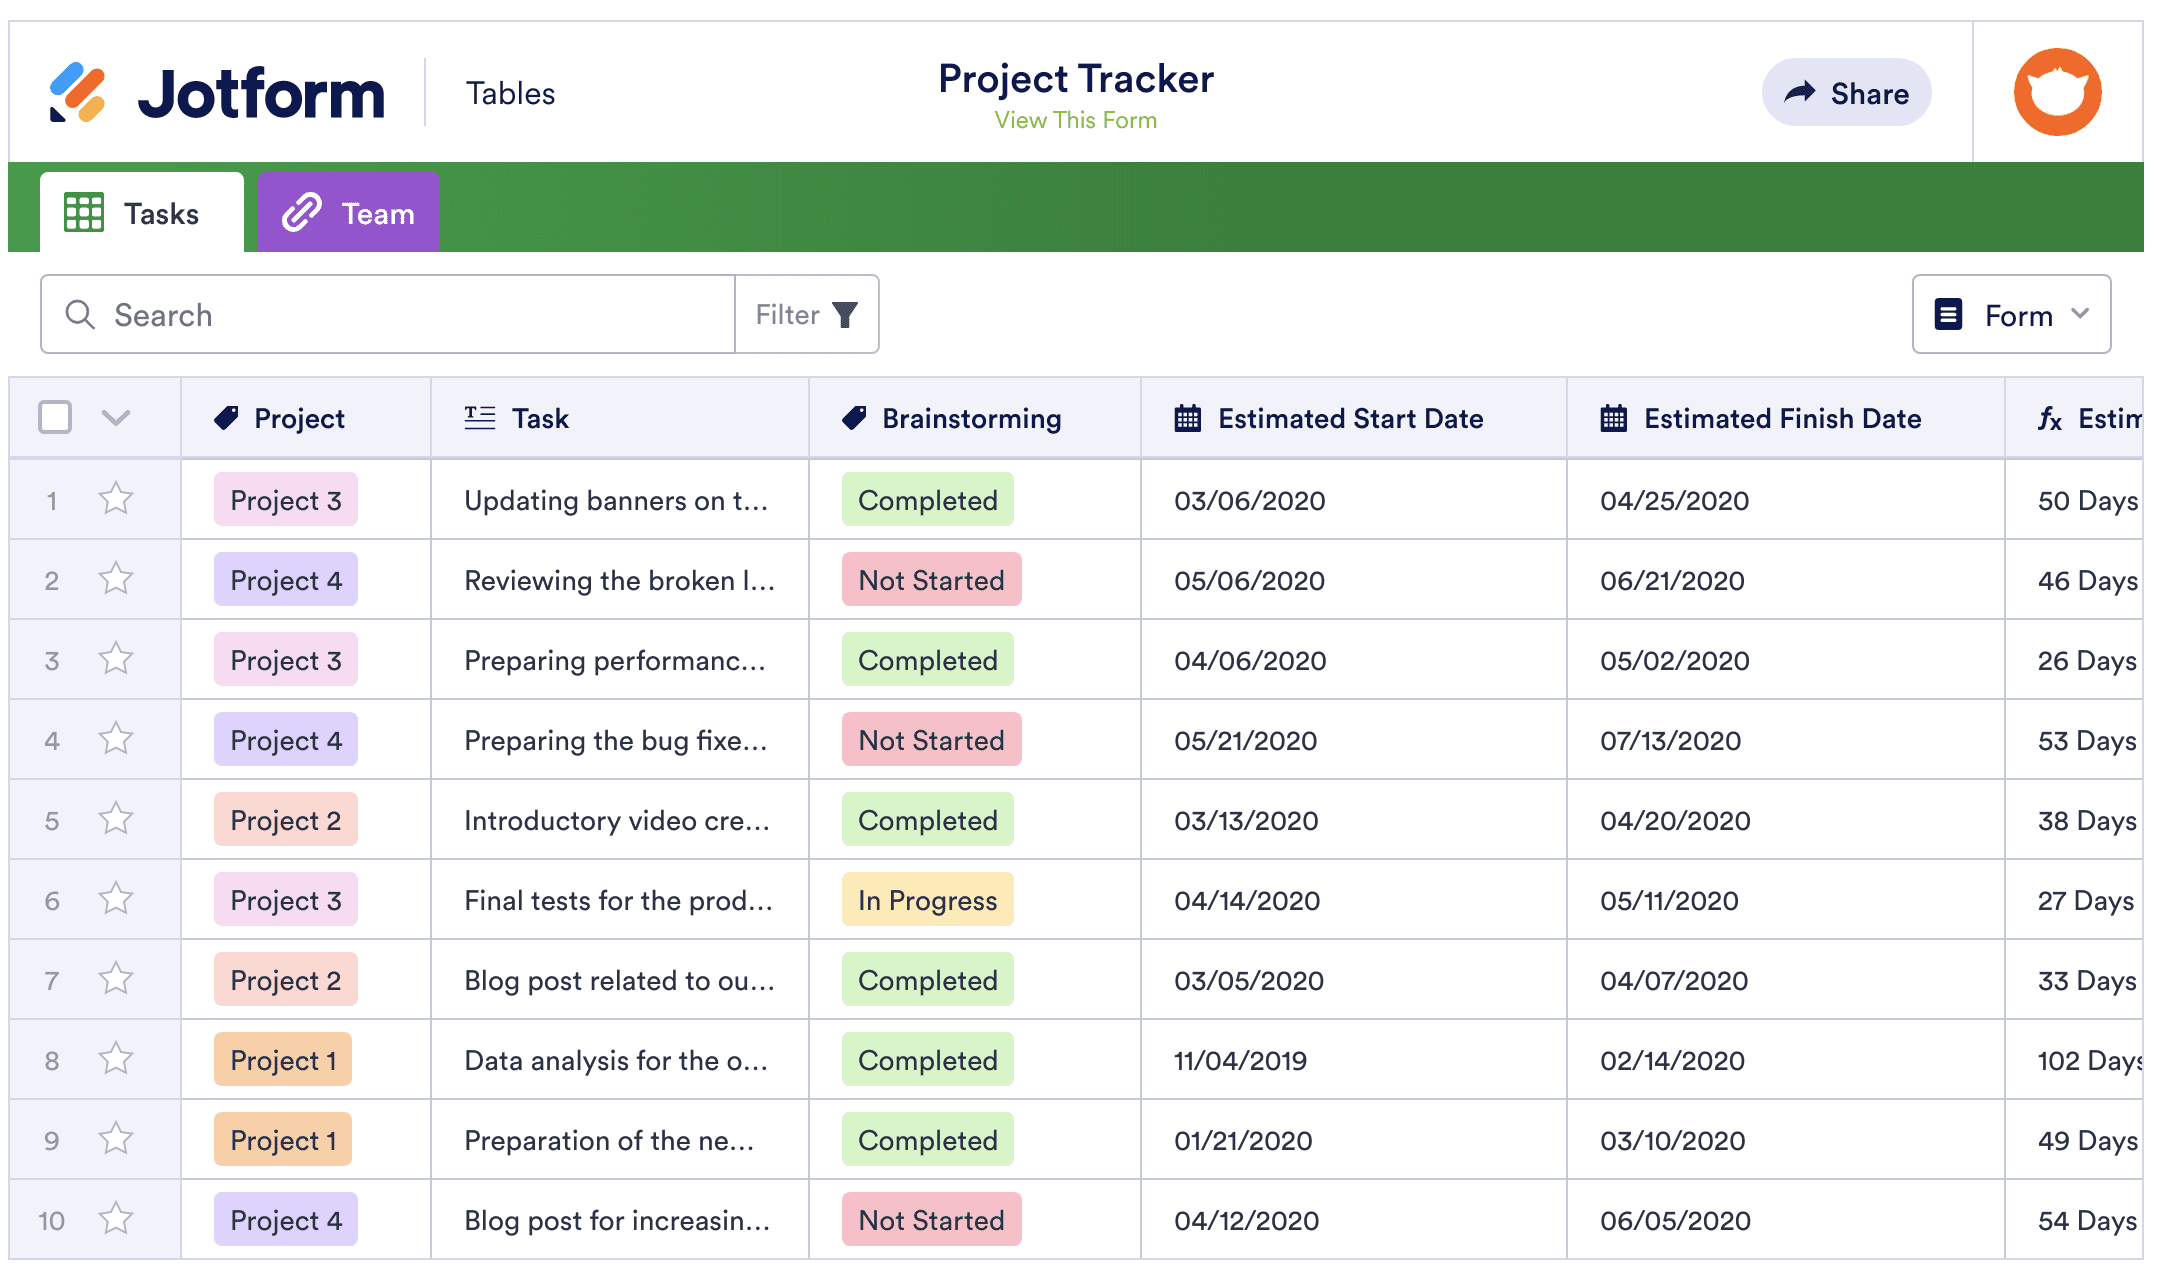Click the search magnifier icon
This screenshot has width=2162, height=1284.
(80, 315)
